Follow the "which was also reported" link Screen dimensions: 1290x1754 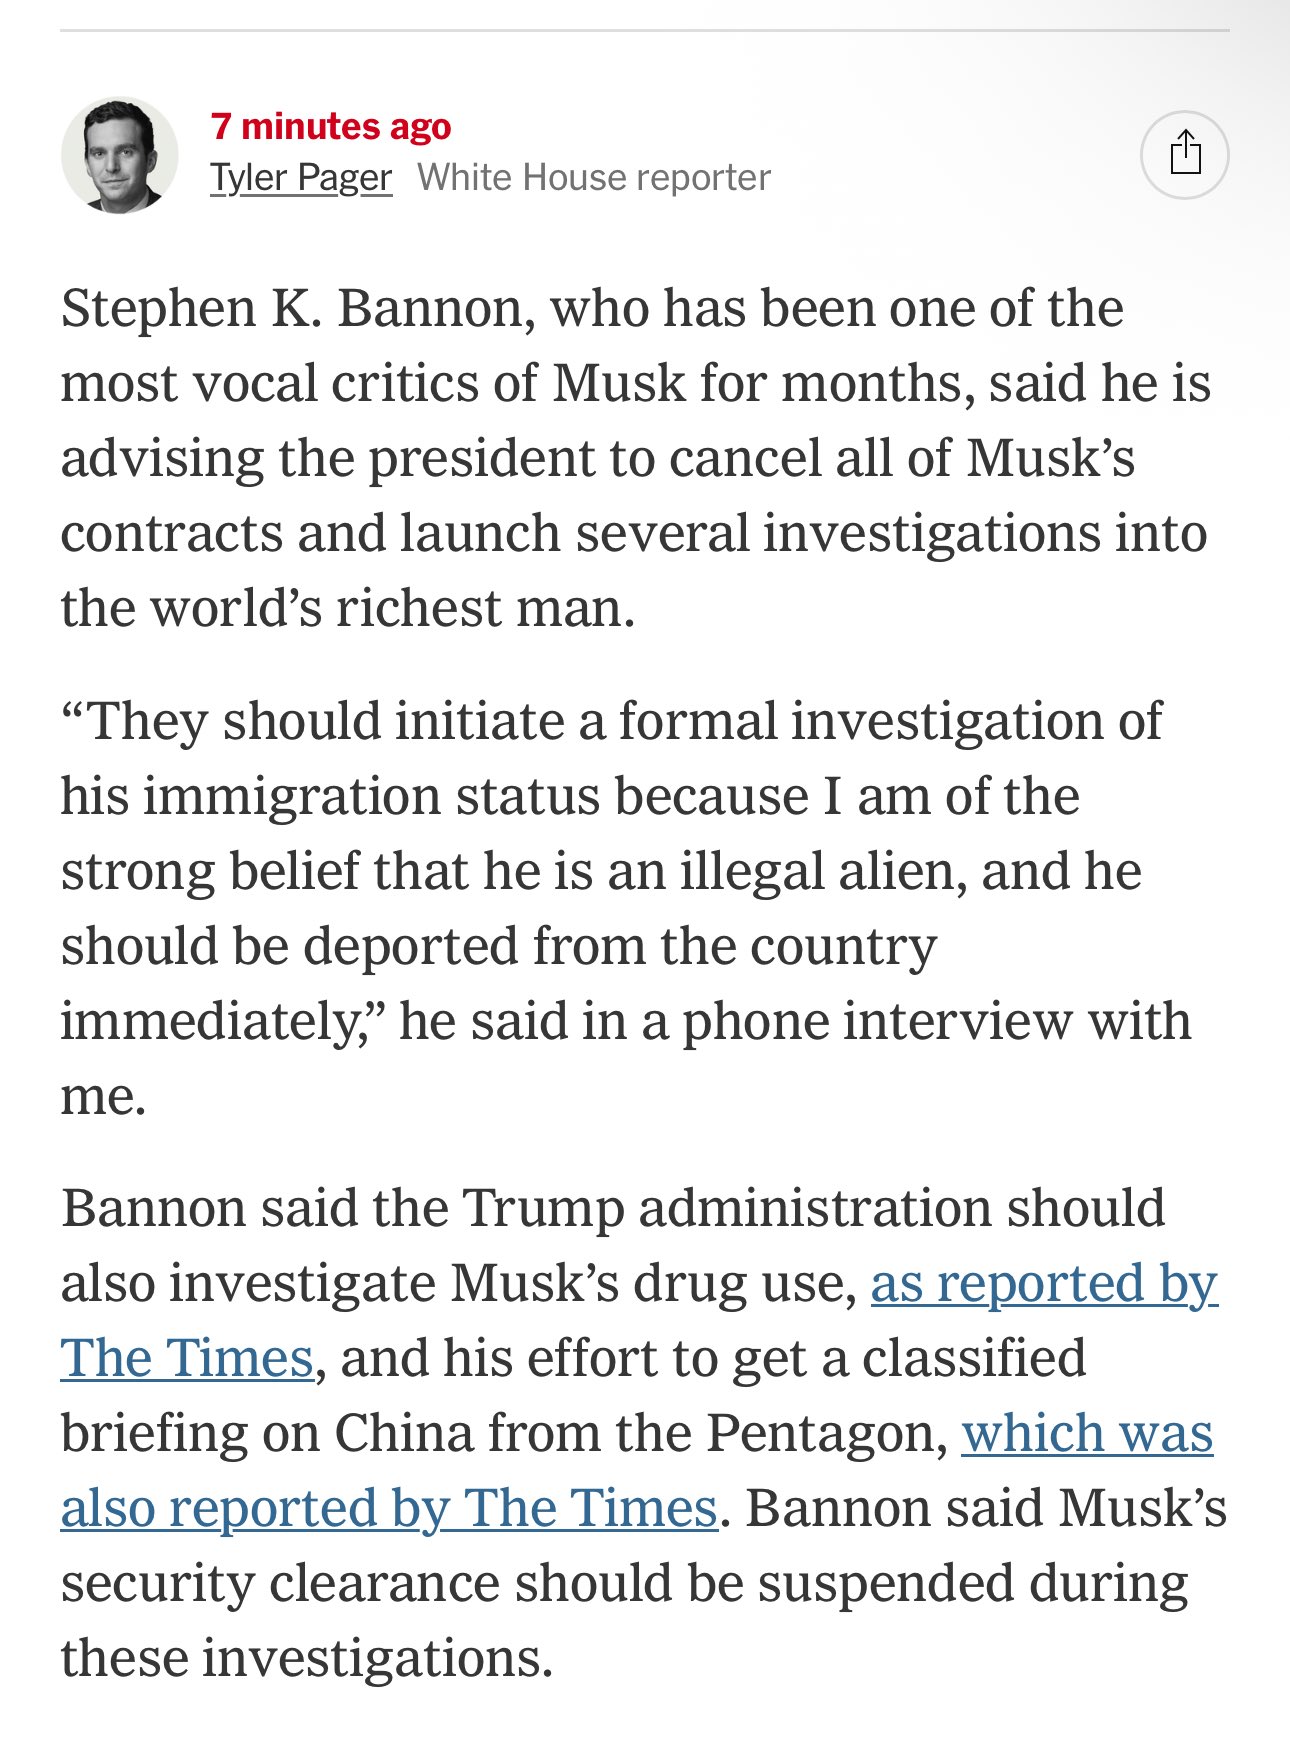[x=1087, y=1434]
